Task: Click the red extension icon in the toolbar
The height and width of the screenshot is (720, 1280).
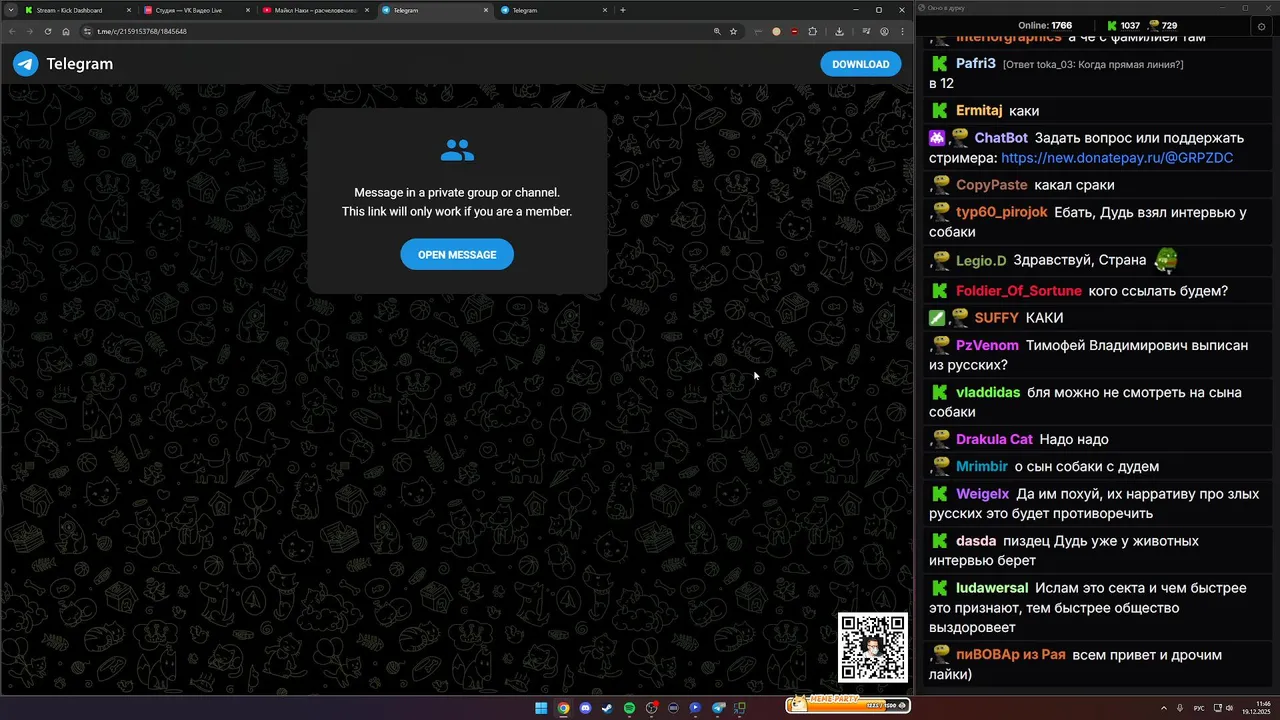Action: [794, 31]
